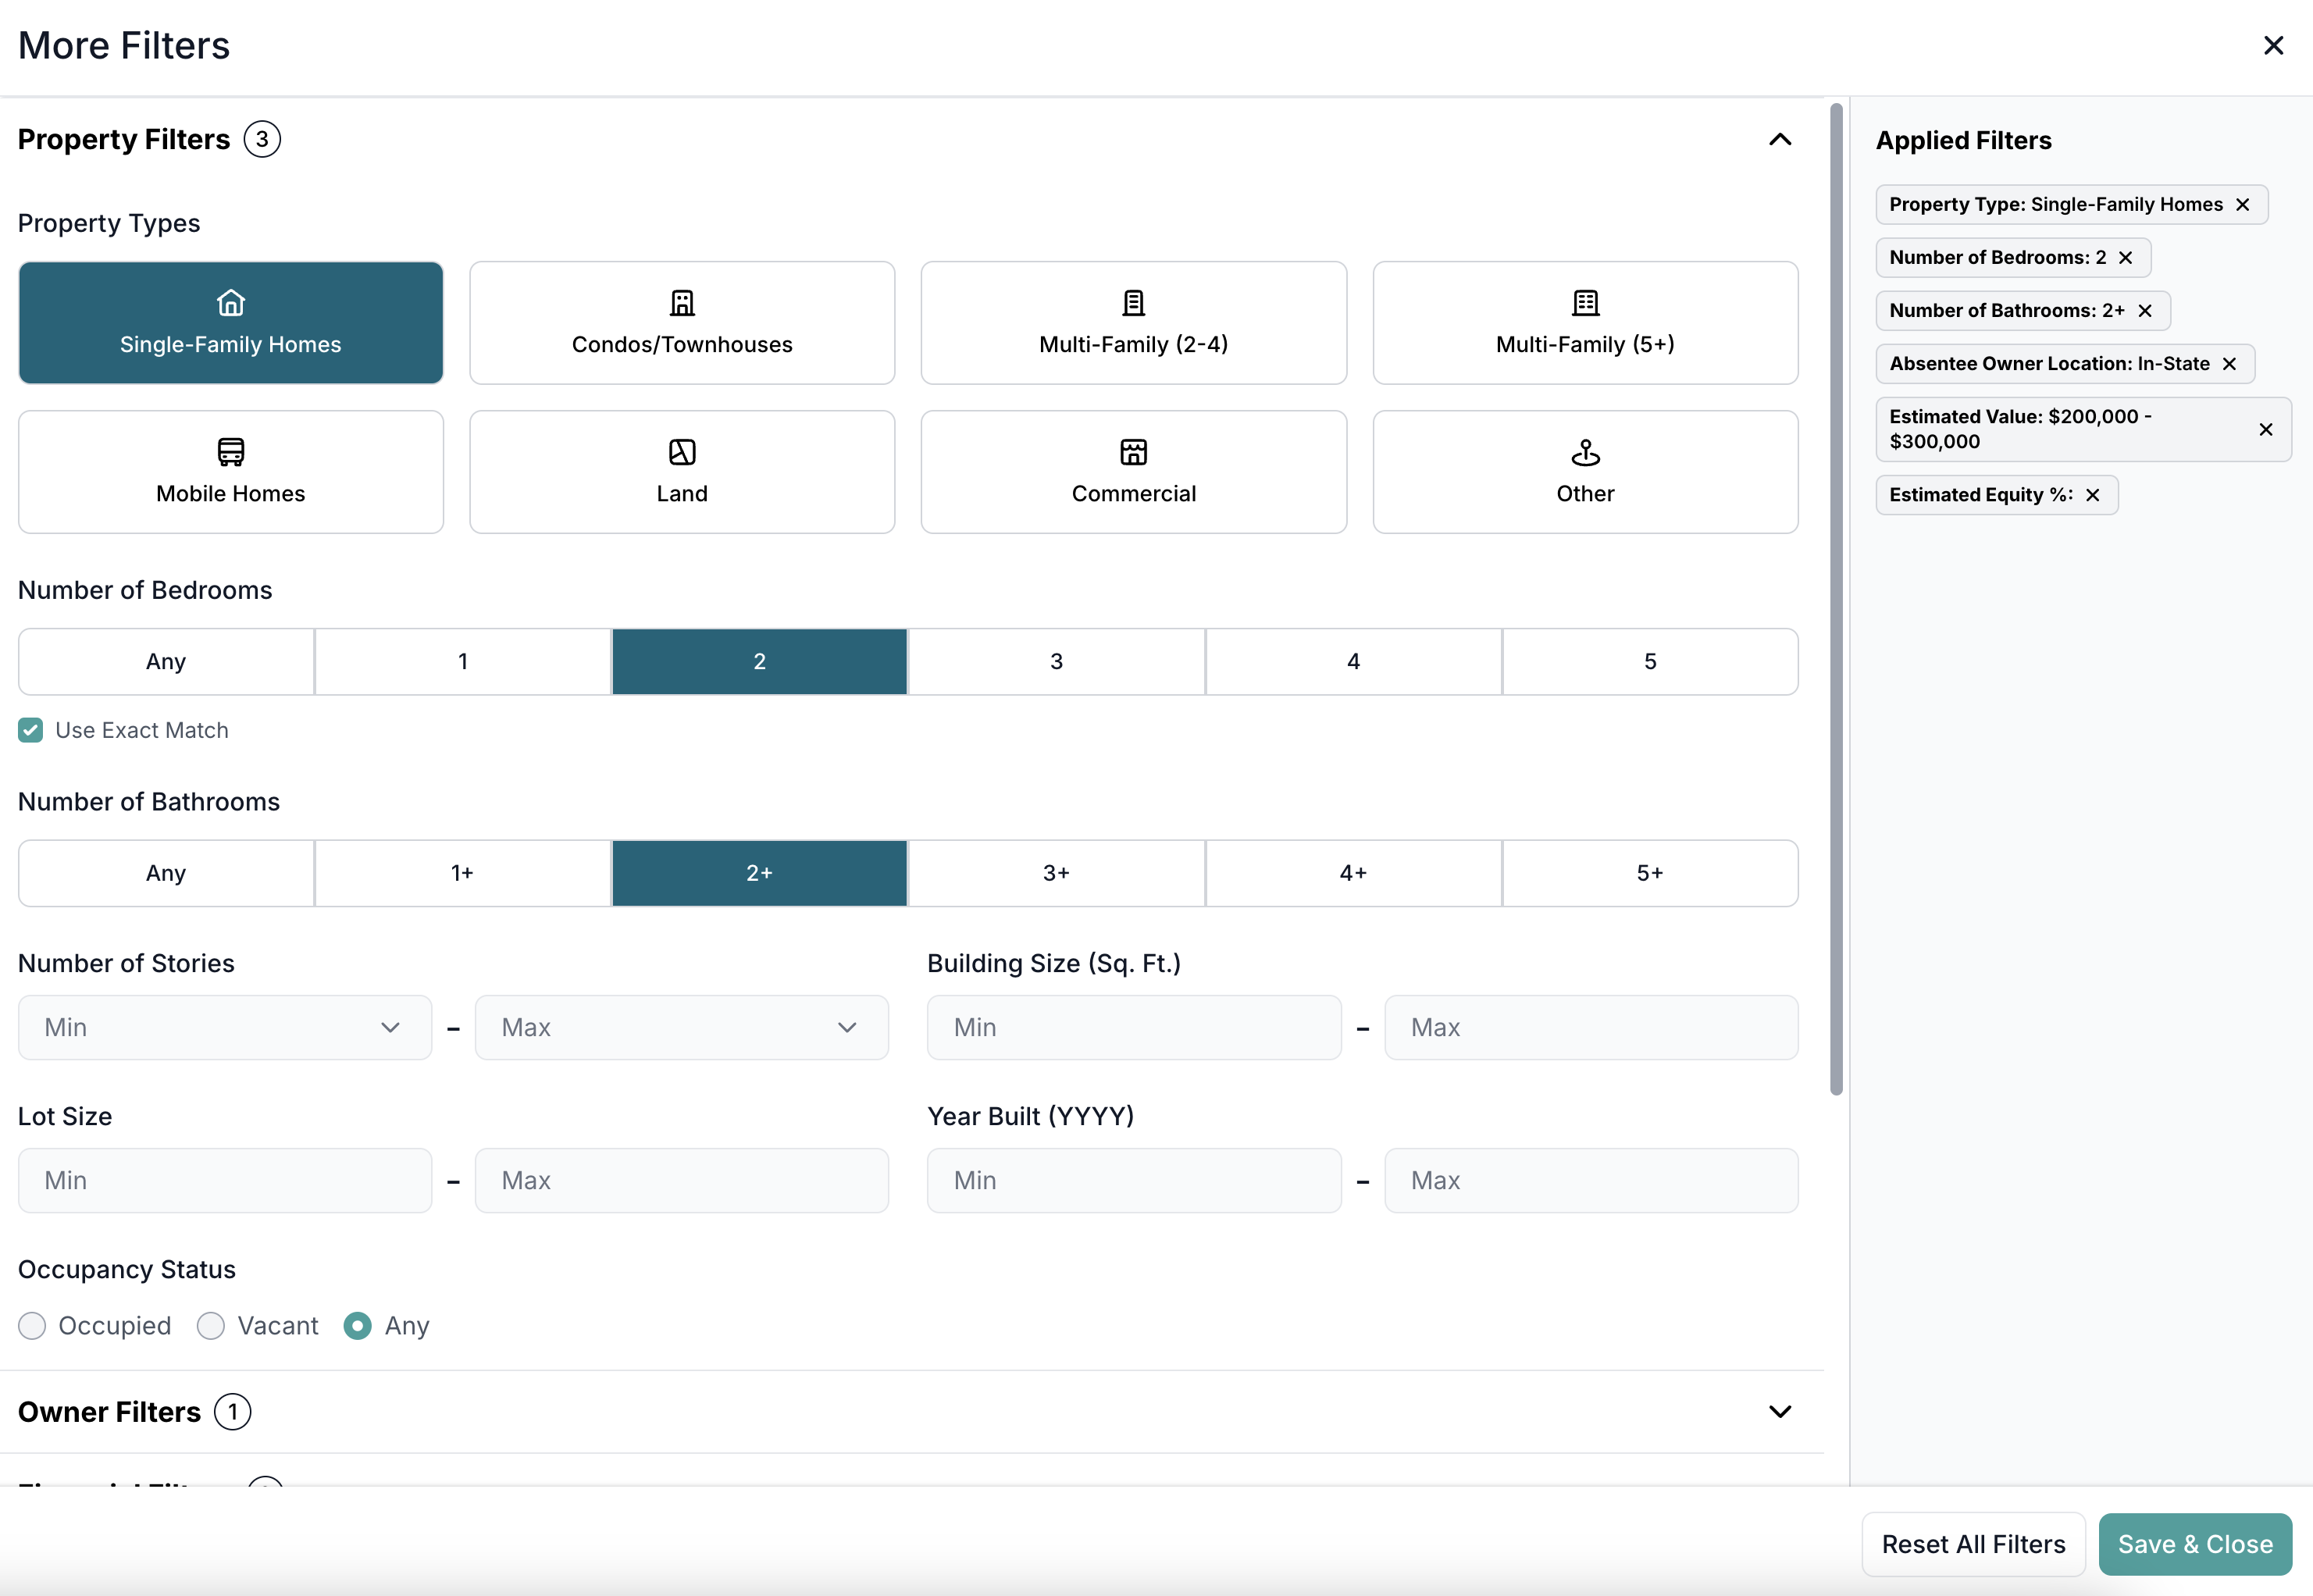Select 4+ bathrooms option
The width and height of the screenshot is (2313, 1596).
click(1353, 873)
